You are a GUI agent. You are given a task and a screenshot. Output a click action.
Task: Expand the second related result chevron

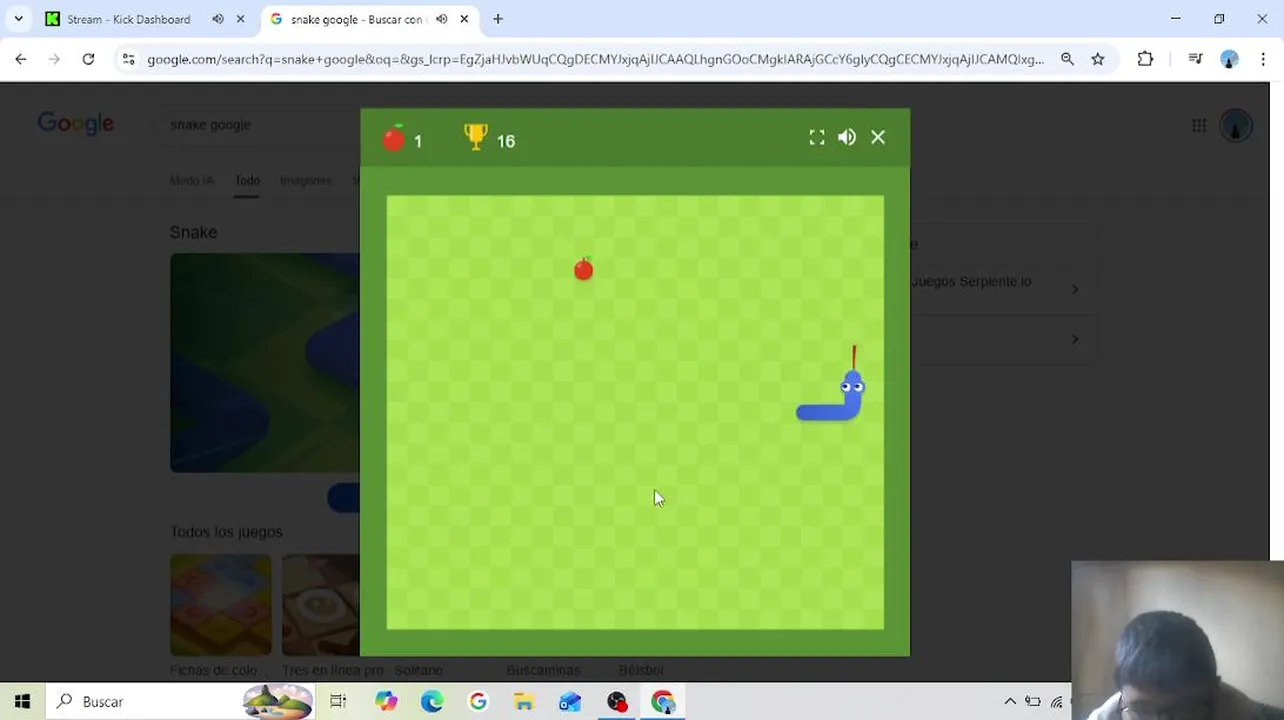1075,339
